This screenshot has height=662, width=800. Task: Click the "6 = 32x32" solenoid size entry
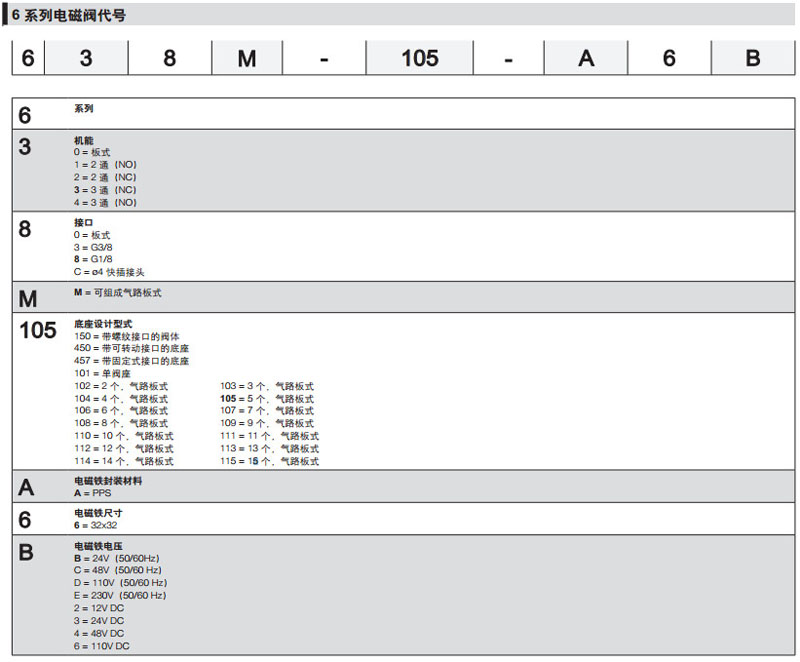96,525
